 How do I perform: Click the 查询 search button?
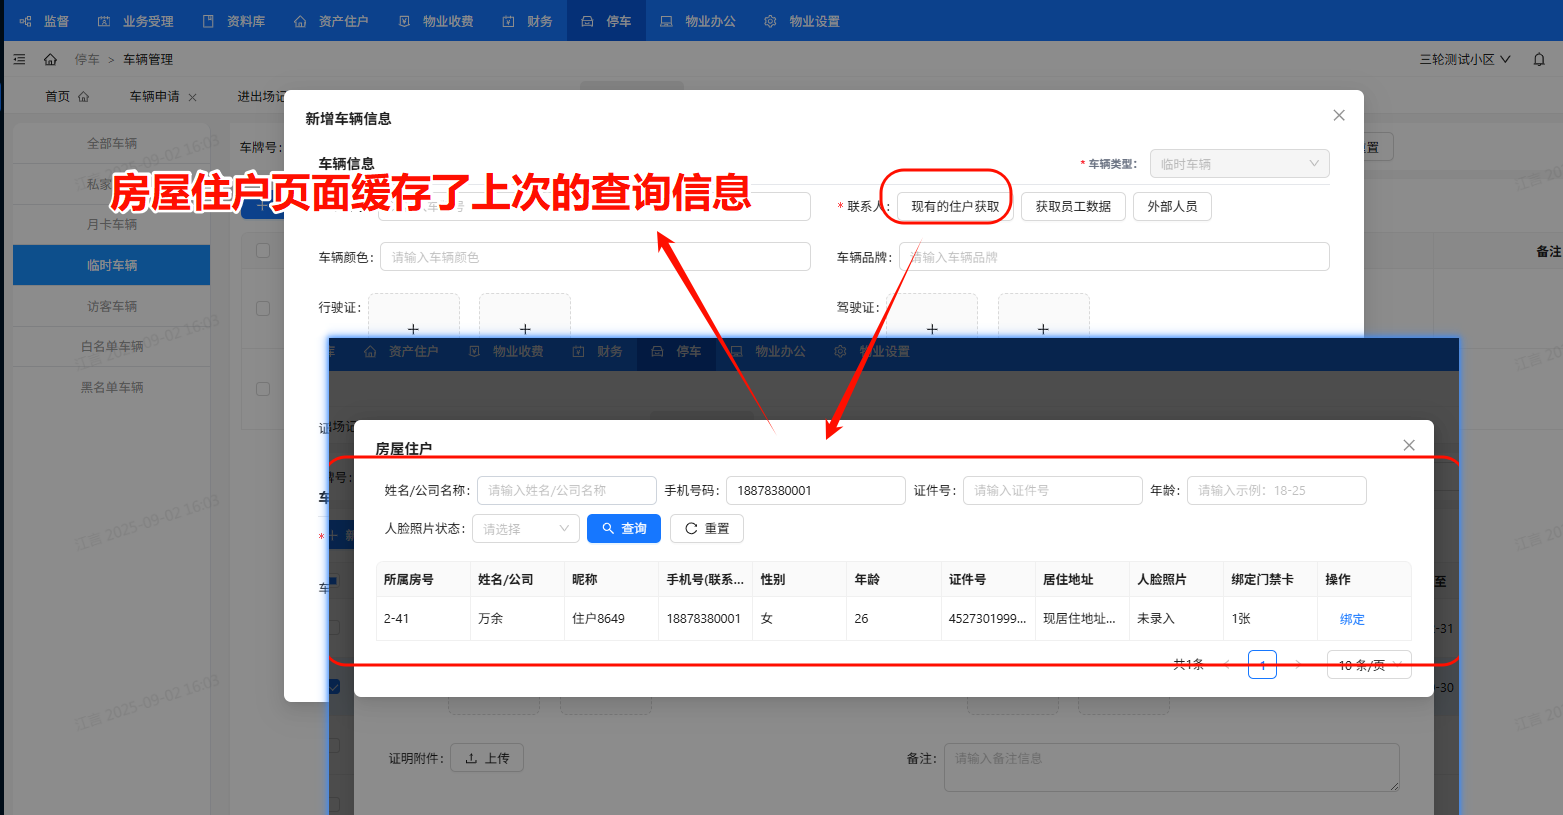tap(624, 529)
